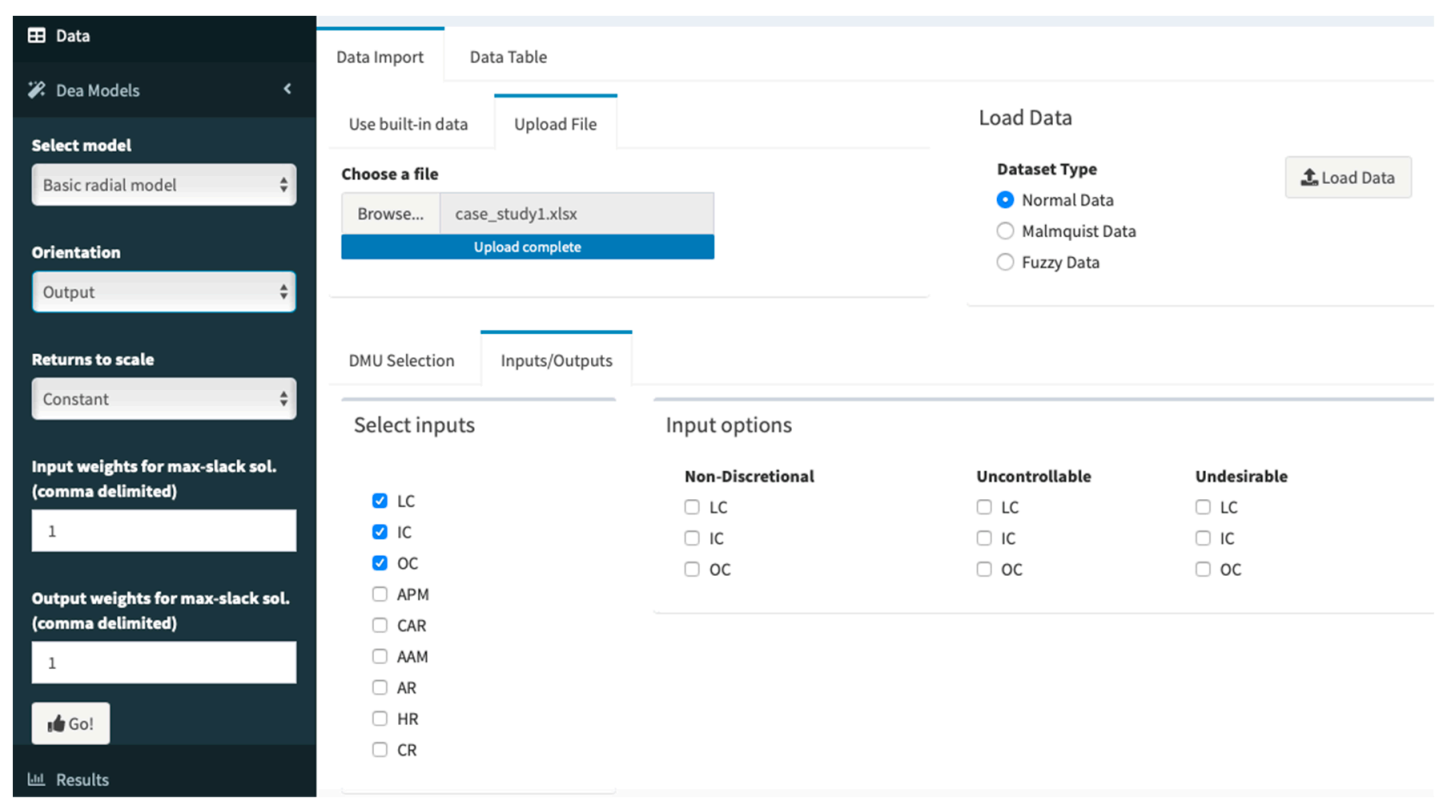Check Non-Discretional option for IC

692,538
